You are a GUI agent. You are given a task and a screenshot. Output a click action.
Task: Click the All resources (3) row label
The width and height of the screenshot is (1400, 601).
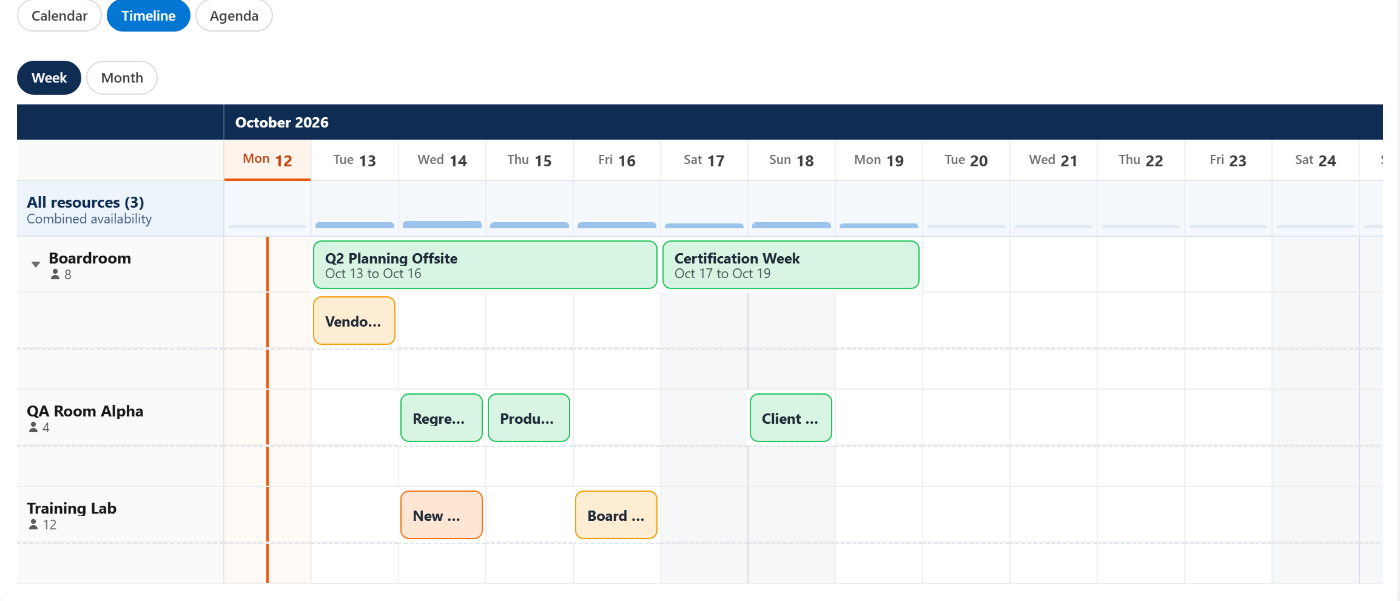tap(85, 202)
